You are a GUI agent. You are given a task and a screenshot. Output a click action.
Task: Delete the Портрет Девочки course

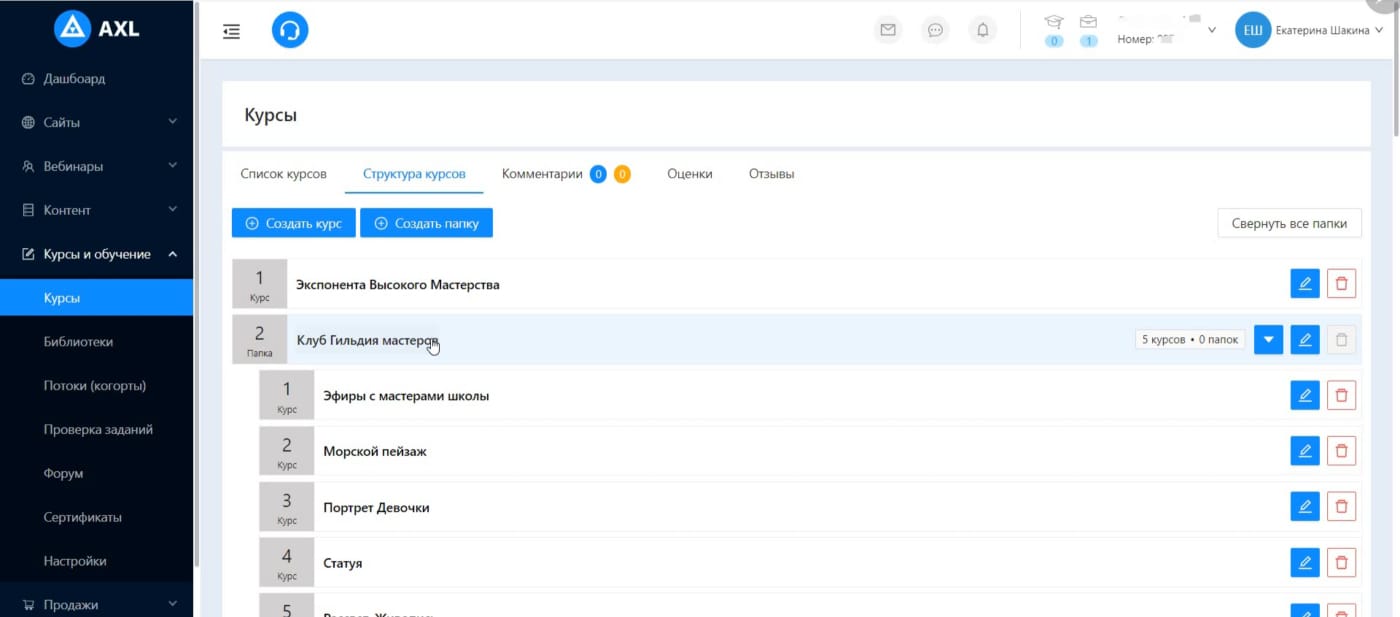pos(1341,507)
